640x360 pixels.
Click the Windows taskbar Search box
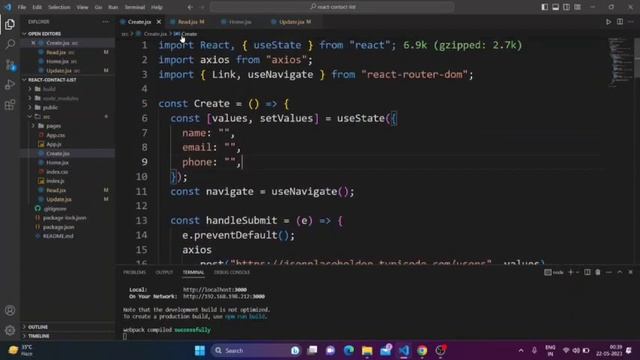pyautogui.click(x=256, y=350)
